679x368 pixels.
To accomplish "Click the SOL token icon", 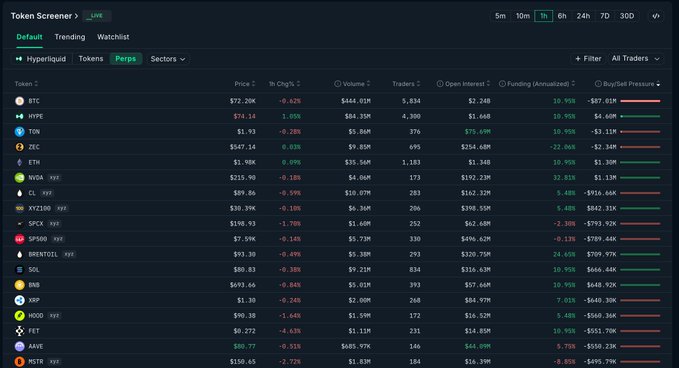I will pos(19,270).
